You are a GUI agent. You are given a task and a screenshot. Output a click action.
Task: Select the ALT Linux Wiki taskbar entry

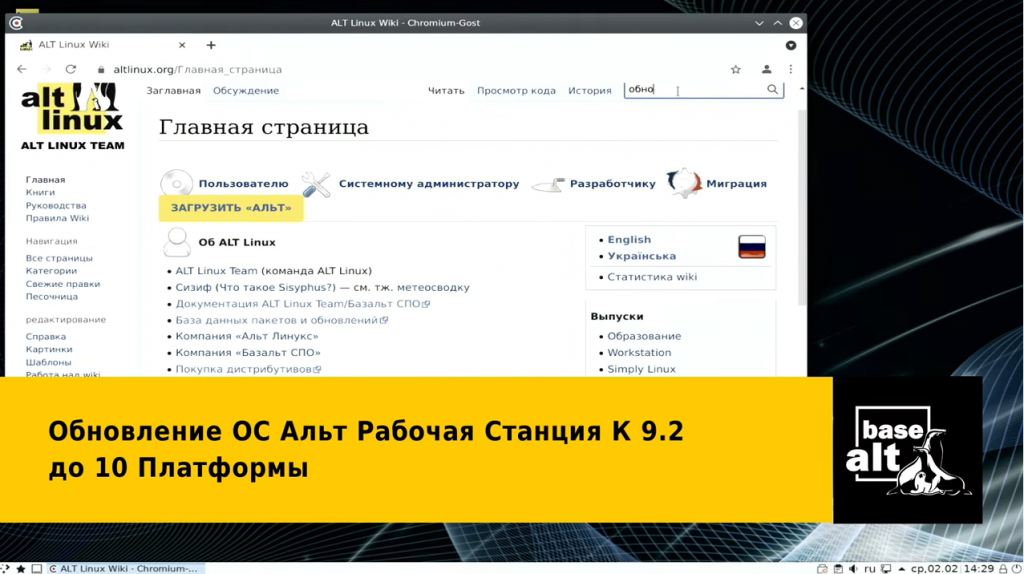[124, 569]
